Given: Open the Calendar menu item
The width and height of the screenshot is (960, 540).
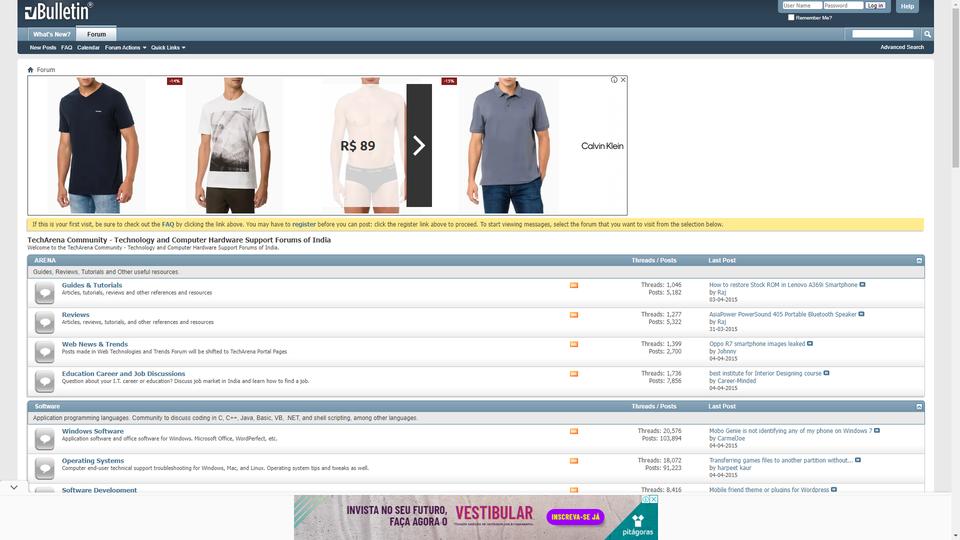Looking at the screenshot, I should (88, 47).
